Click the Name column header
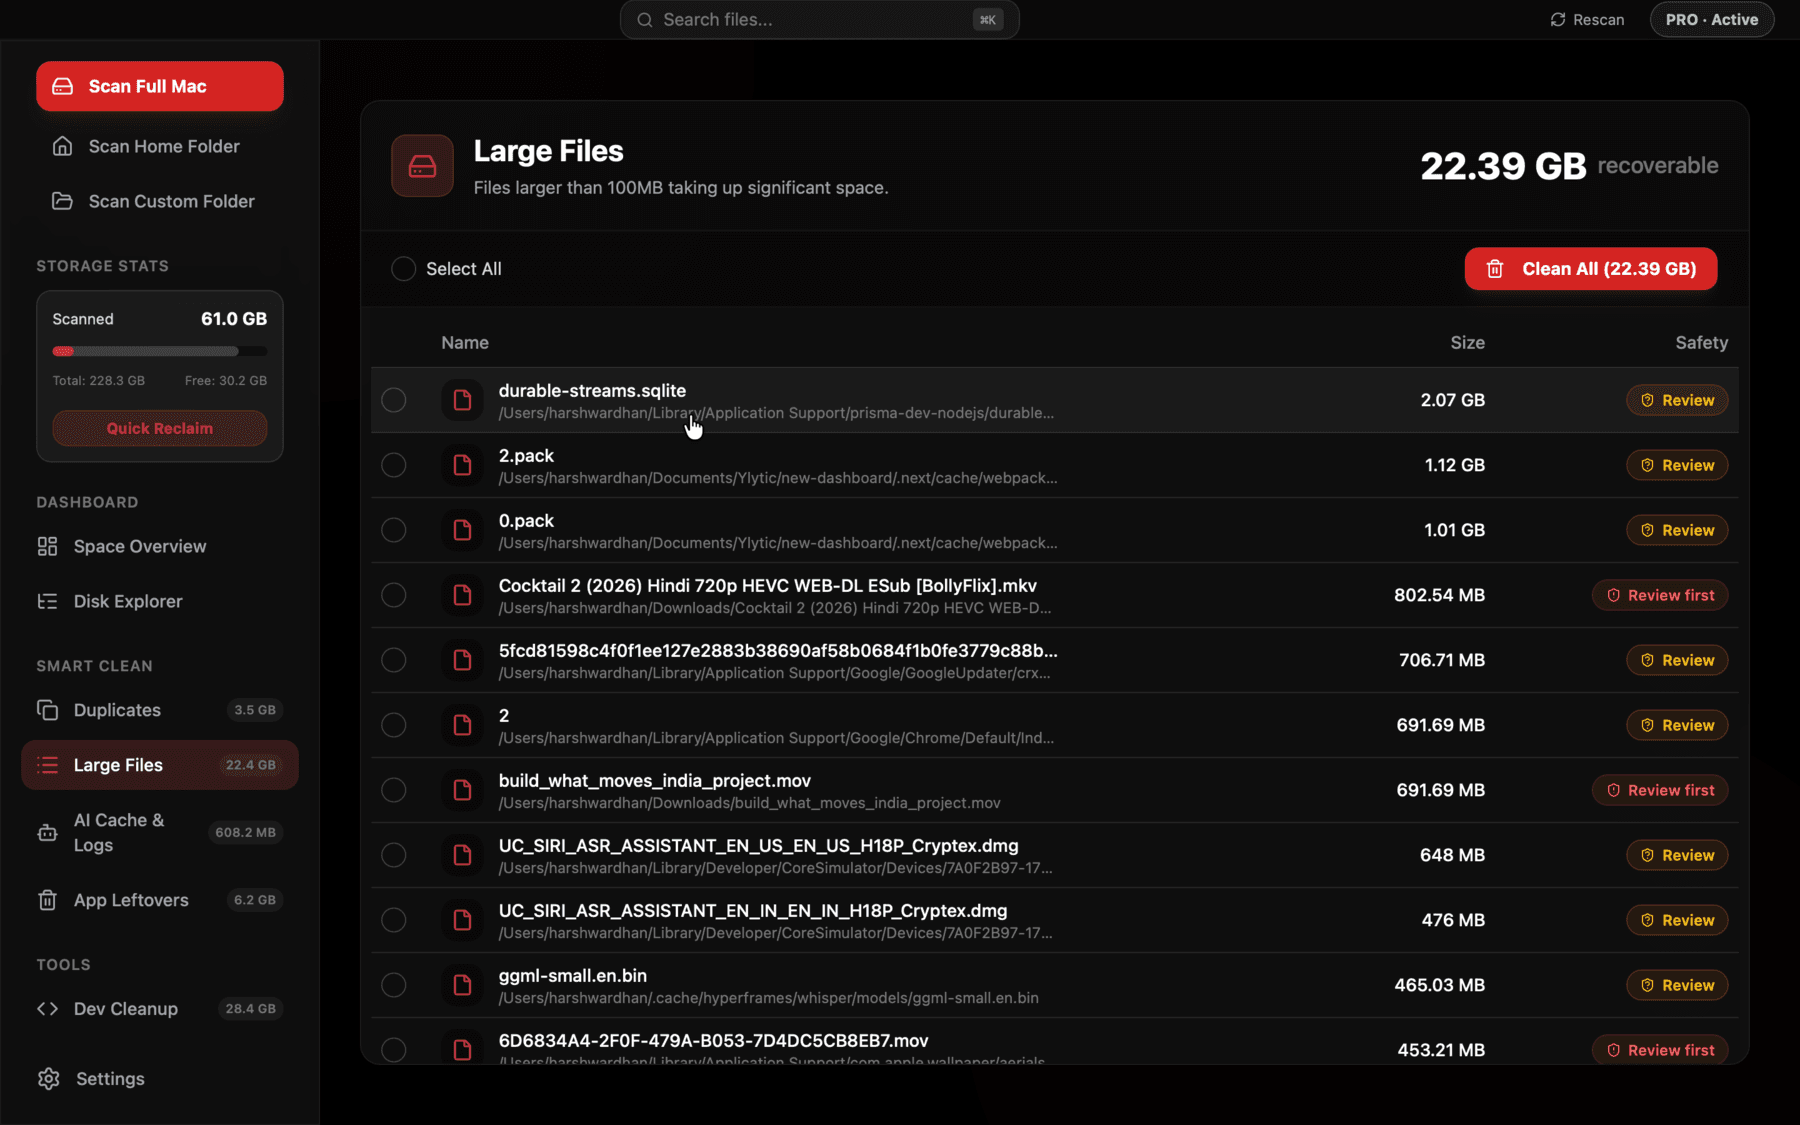 click(465, 343)
